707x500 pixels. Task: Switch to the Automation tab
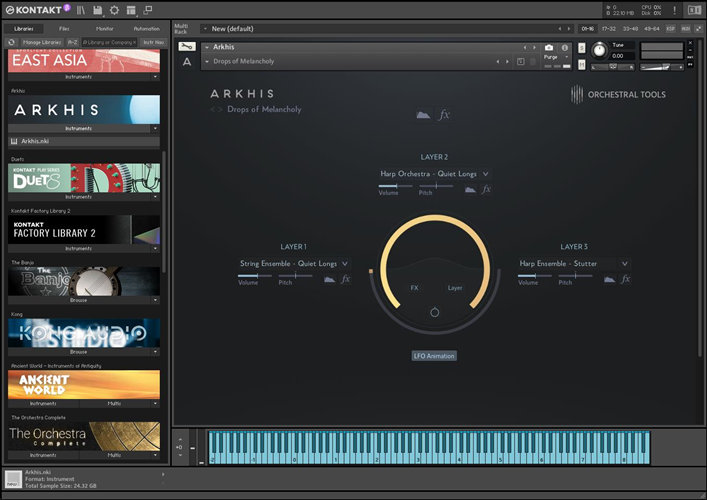pyautogui.click(x=146, y=29)
